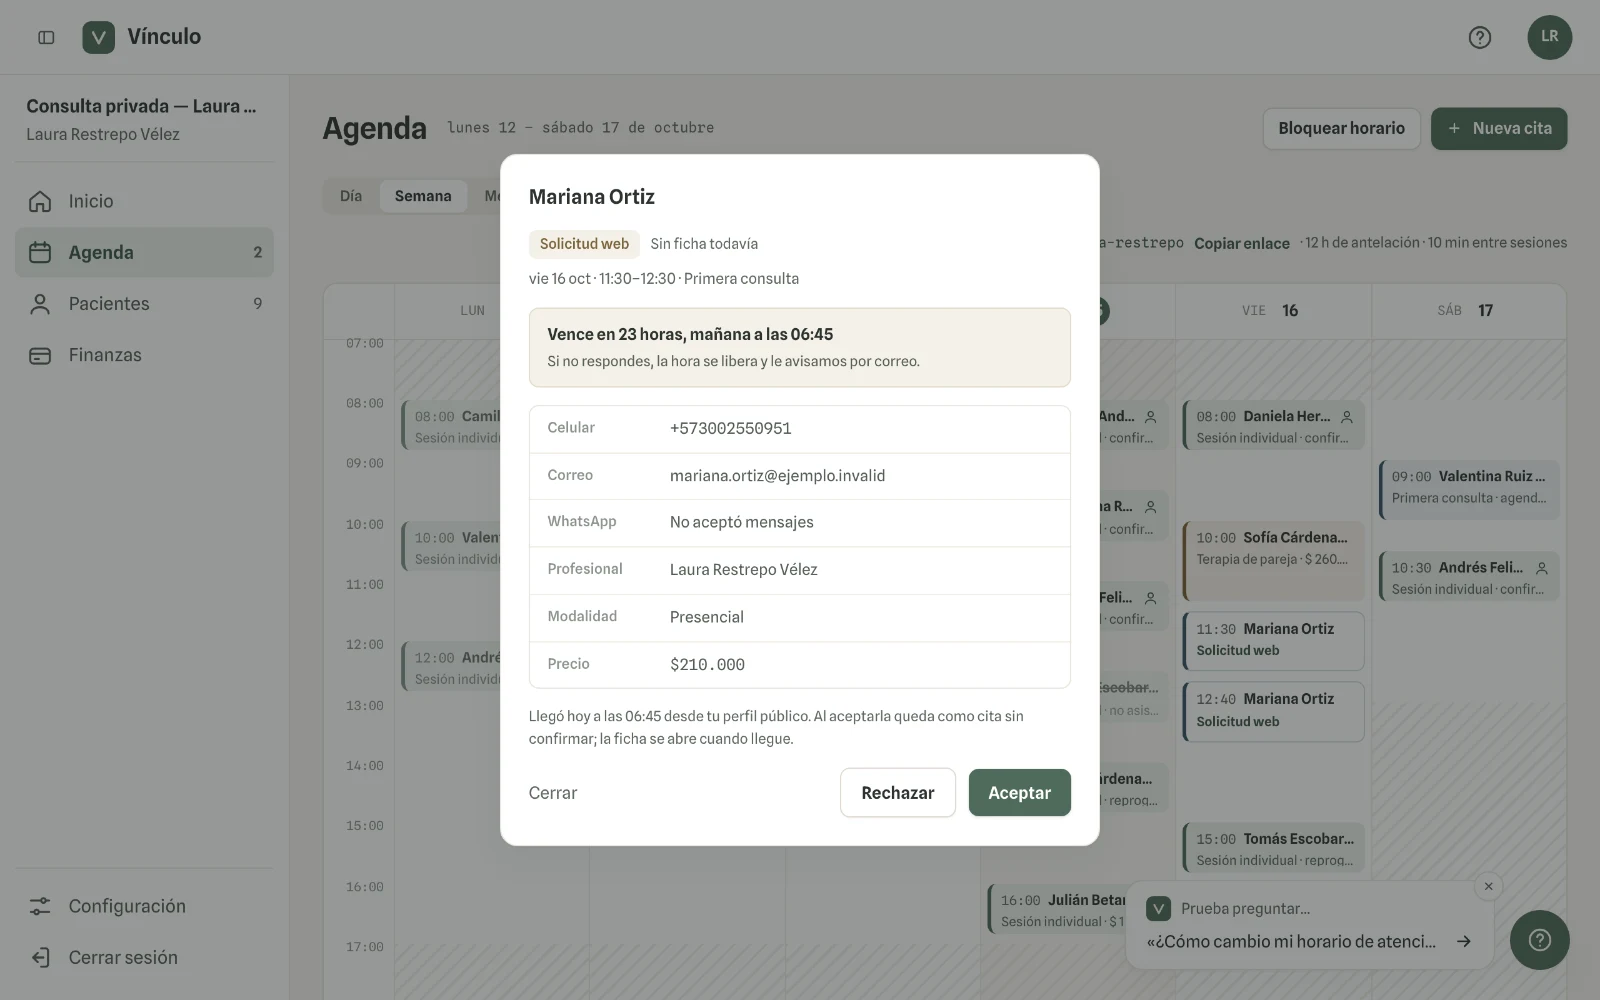Accept the Mariana Ortiz request
Viewport: 1600px width, 1000px height.
1019,793
